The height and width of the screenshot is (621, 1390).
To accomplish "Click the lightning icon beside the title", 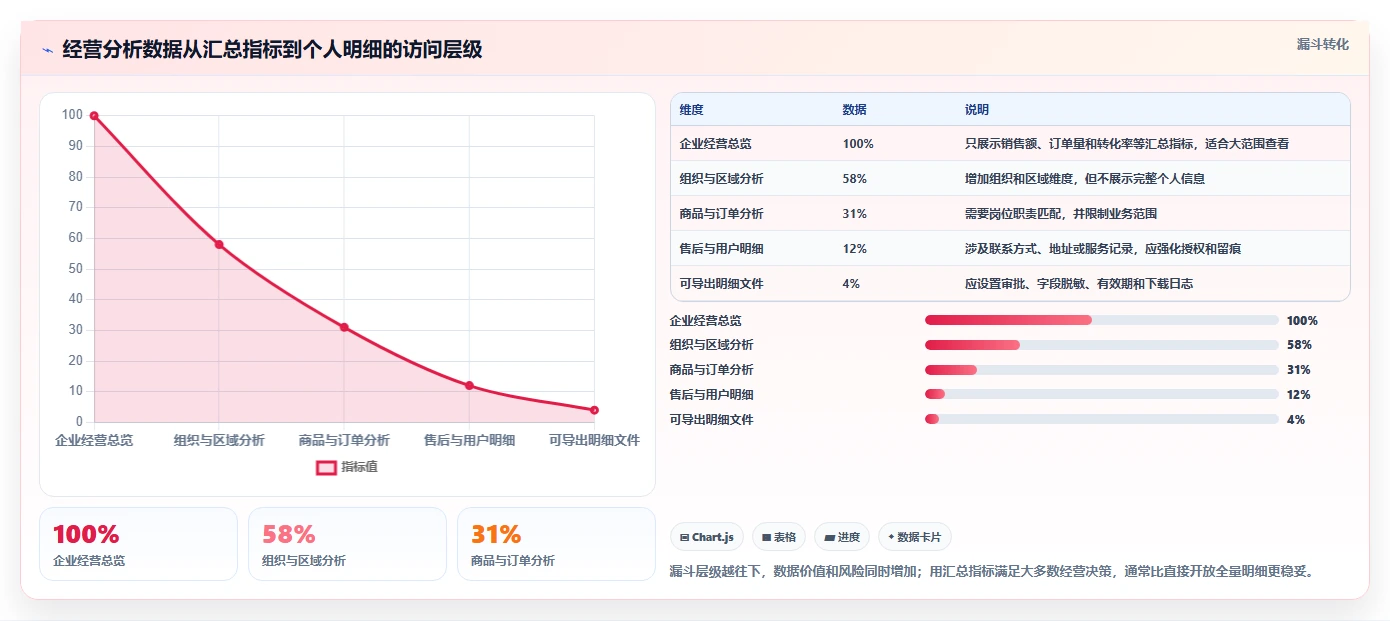I will point(47,50).
